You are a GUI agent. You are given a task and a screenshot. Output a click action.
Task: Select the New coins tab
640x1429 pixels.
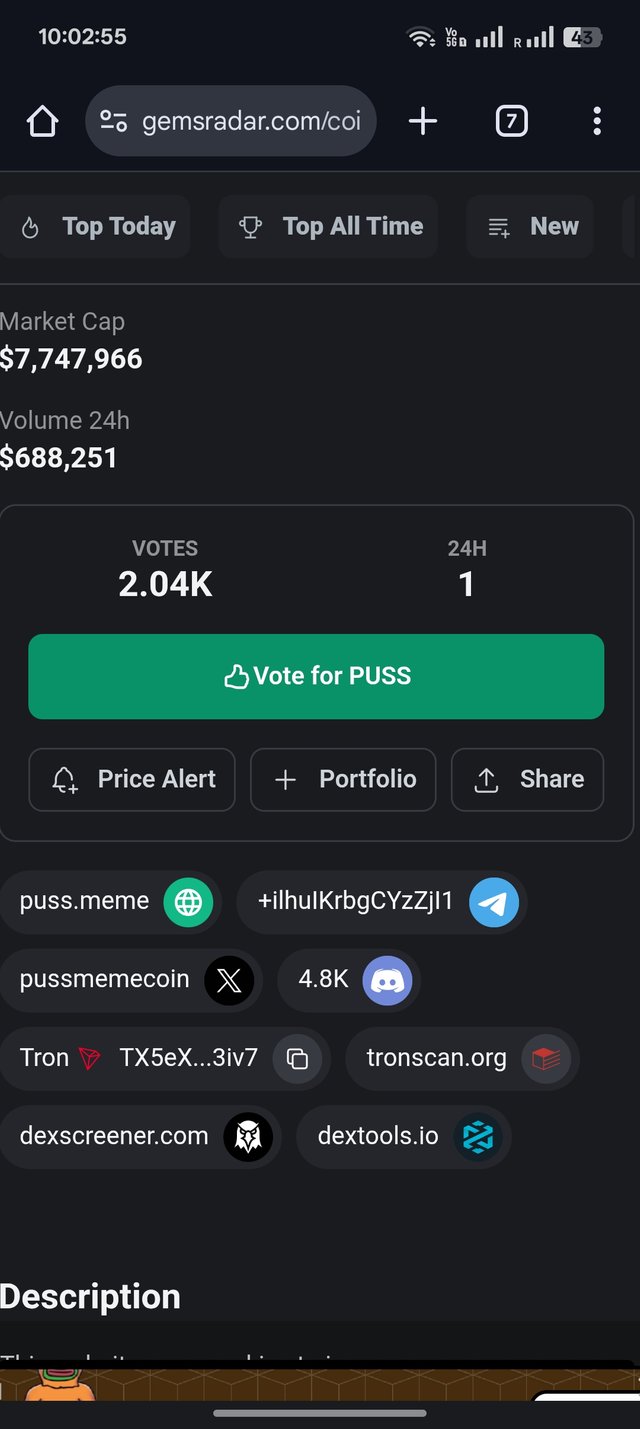pos(532,227)
